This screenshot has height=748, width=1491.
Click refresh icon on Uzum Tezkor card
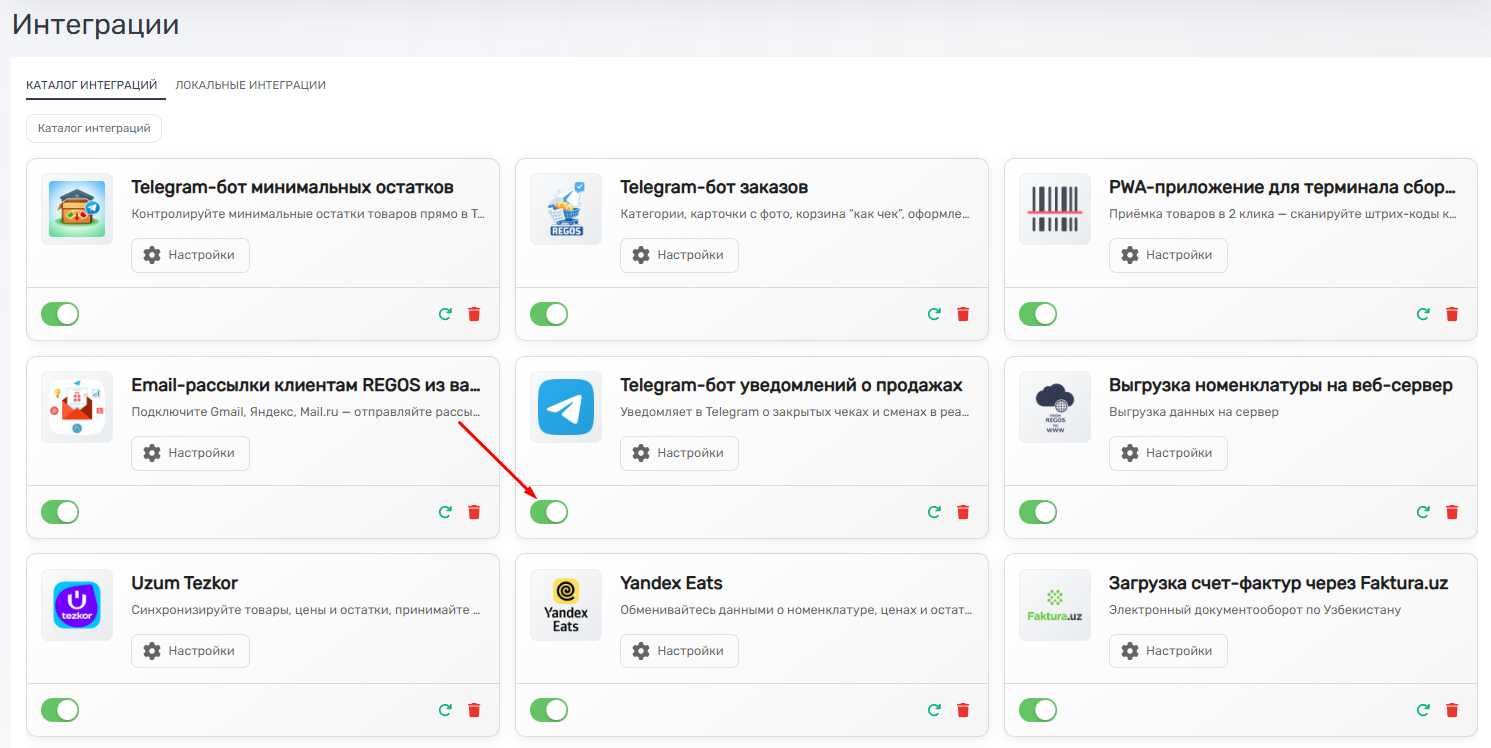tap(445, 710)
